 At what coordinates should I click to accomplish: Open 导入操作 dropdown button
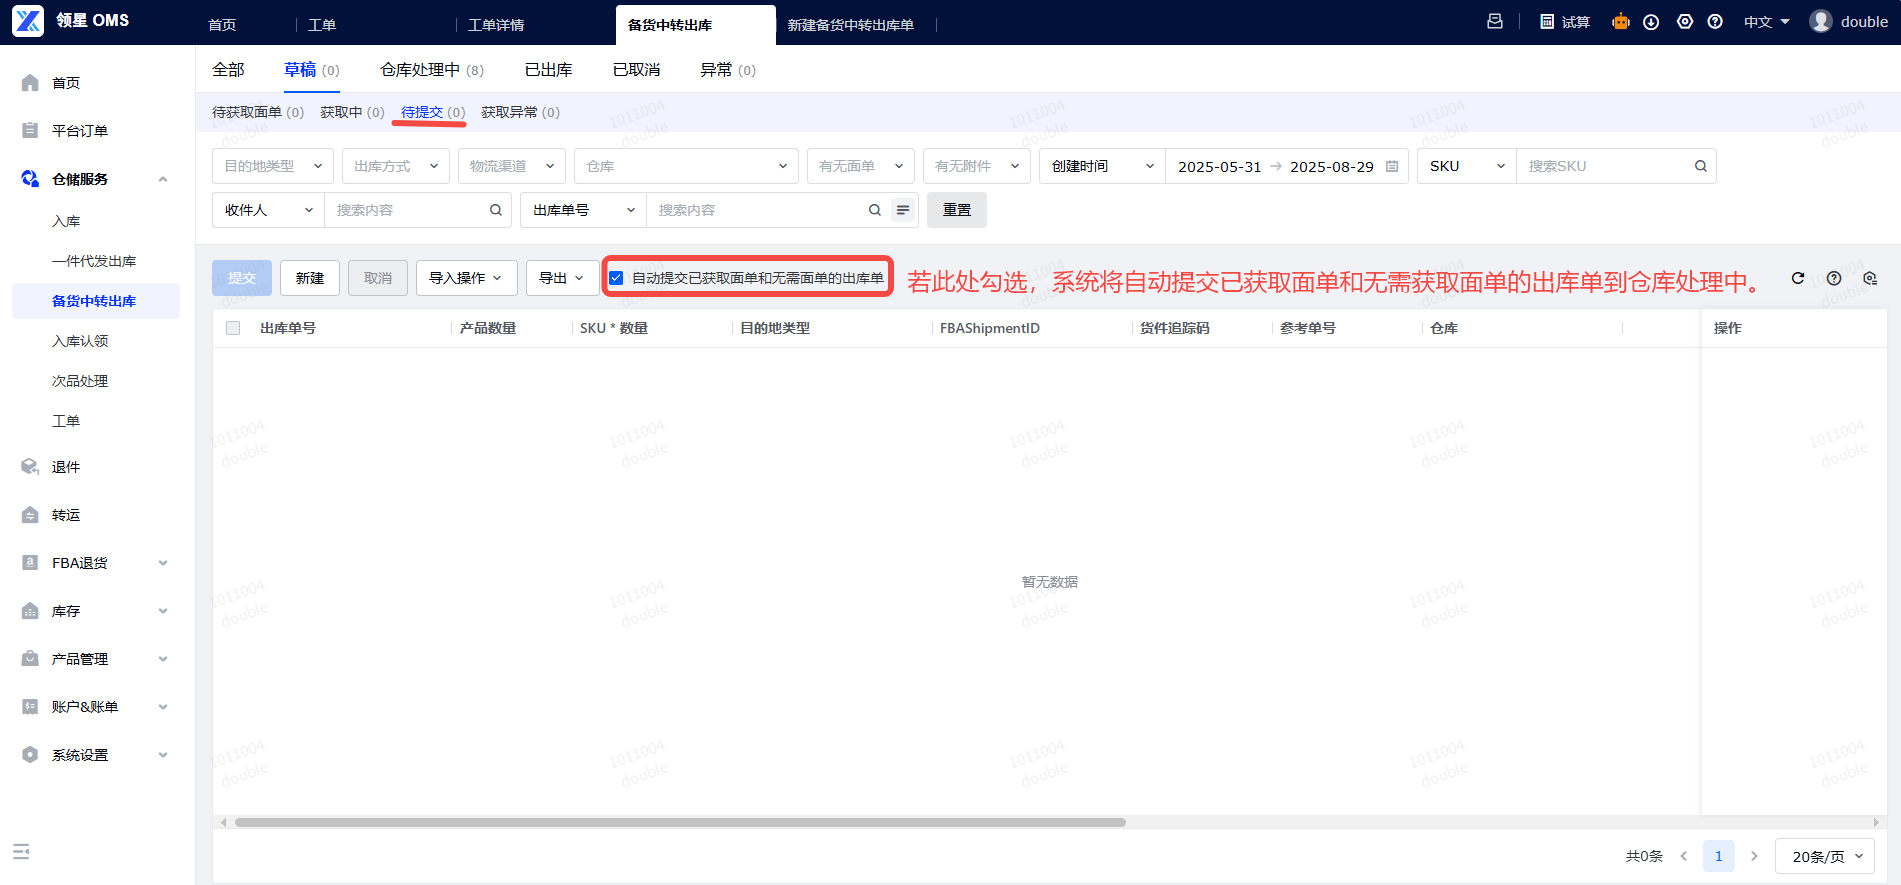pyautogui.click(x=466, y=278)
